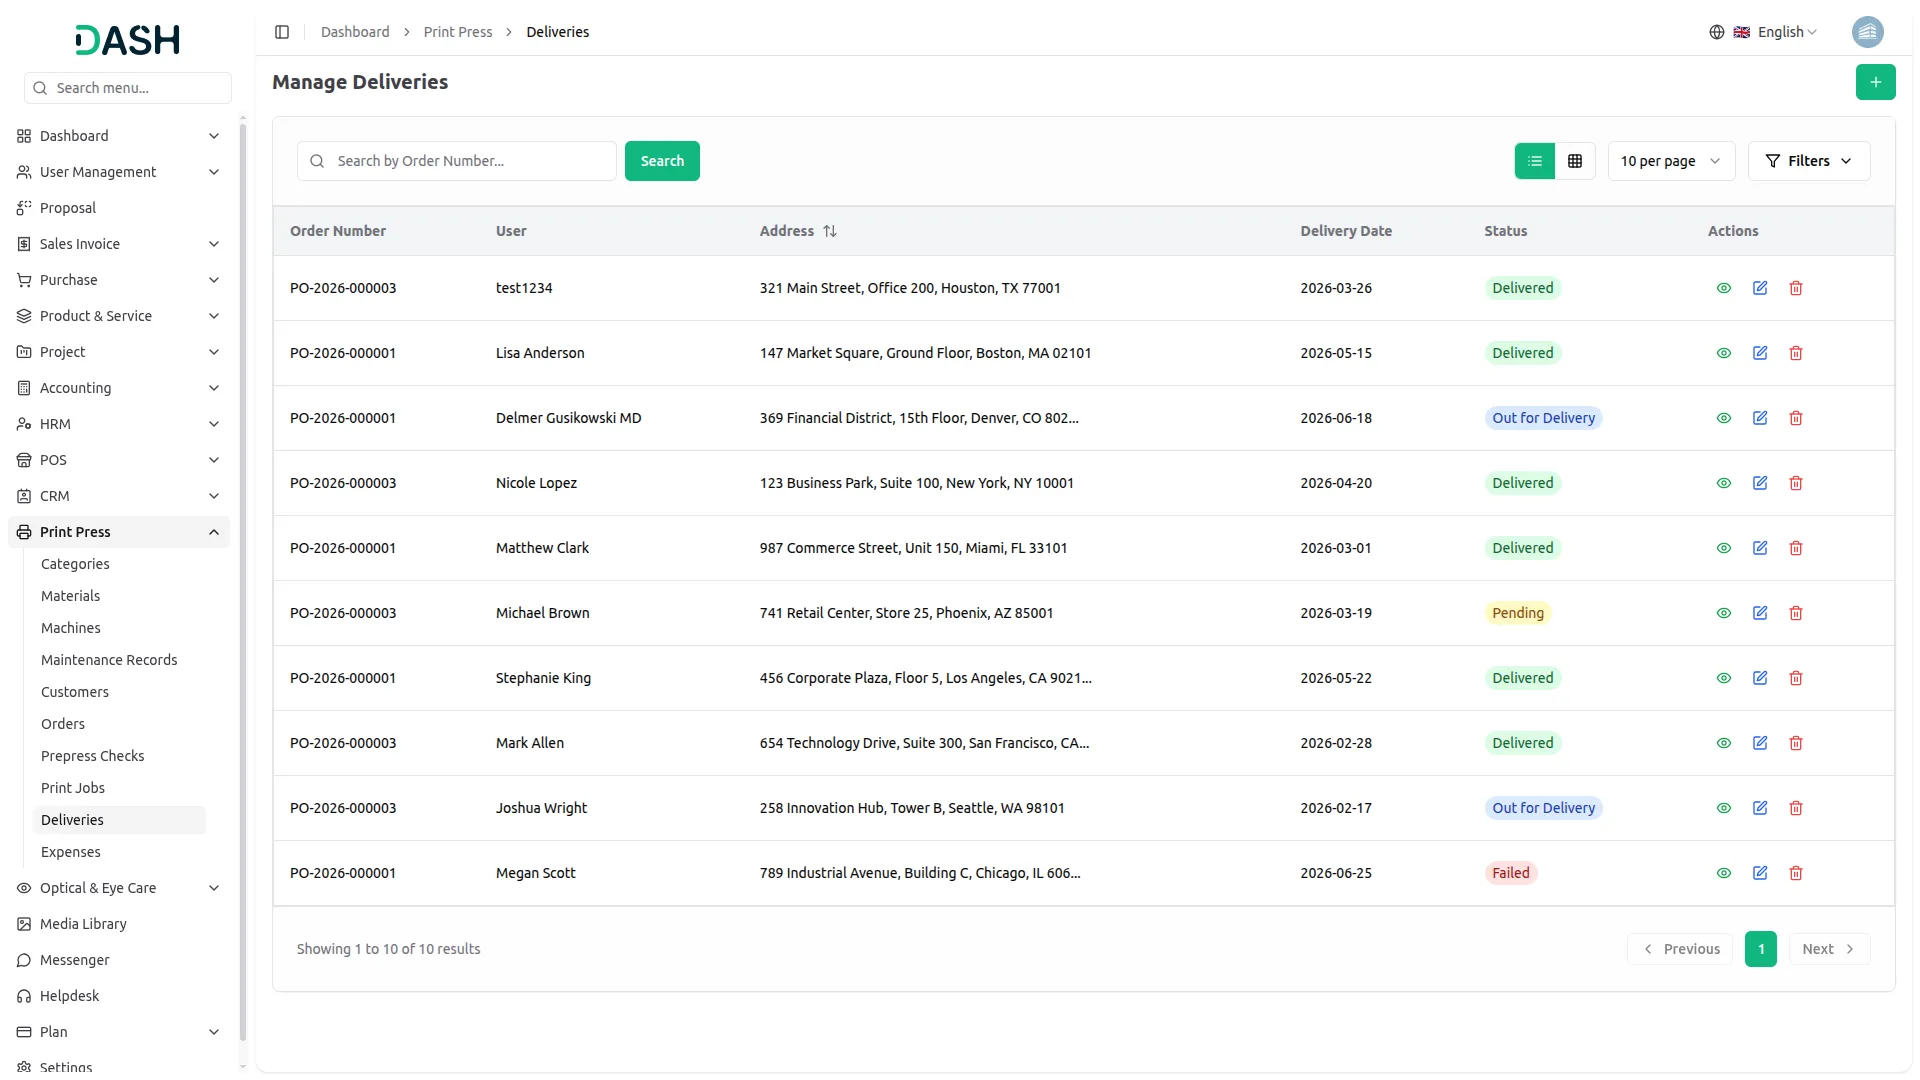The height and width of the screenshot is (1080, 1920).
Task: Click the Failed status badge
Action: [1510, 873]
